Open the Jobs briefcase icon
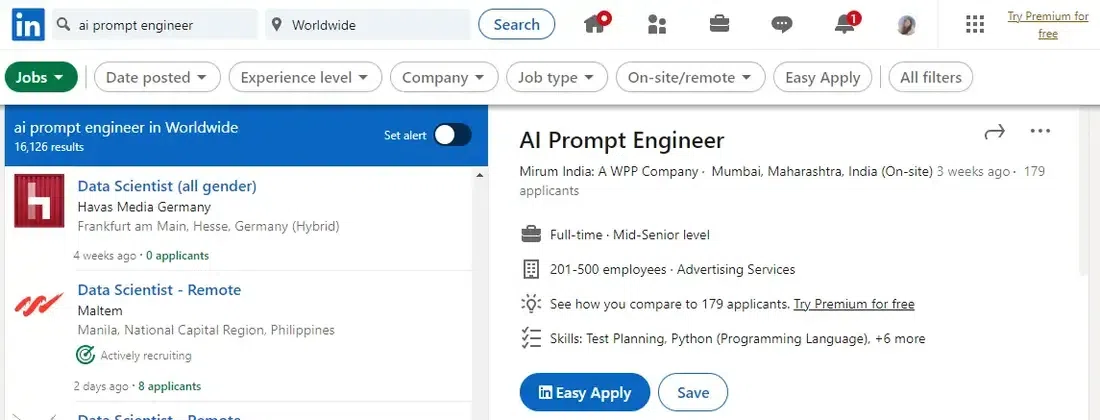Screen dimensions: 1100x420 point(718,24)
